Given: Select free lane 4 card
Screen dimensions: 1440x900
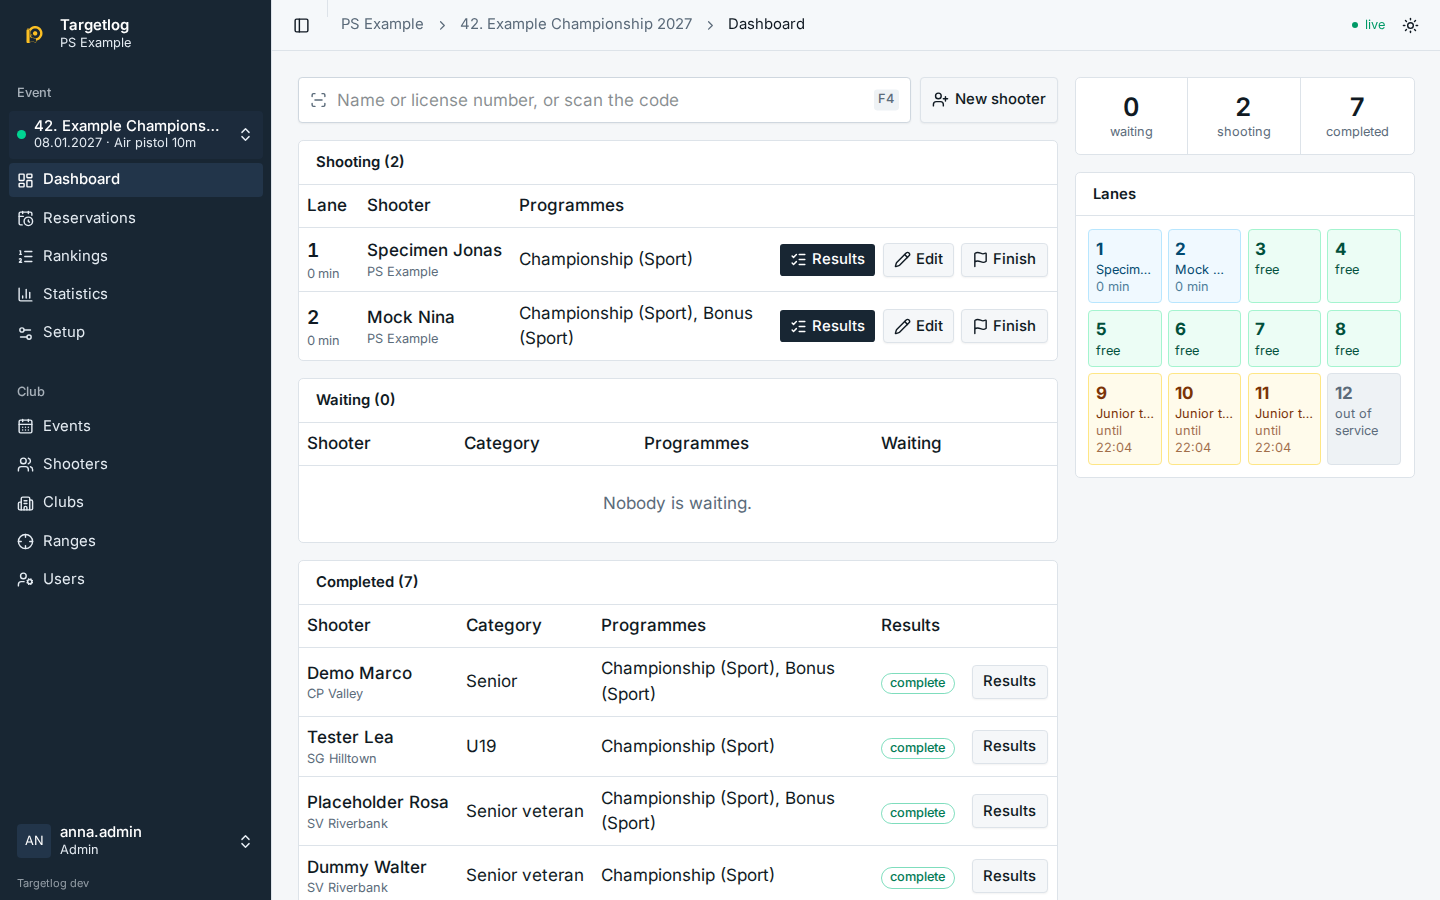Looking at the screenshot, I should (x=1364, y=266).
